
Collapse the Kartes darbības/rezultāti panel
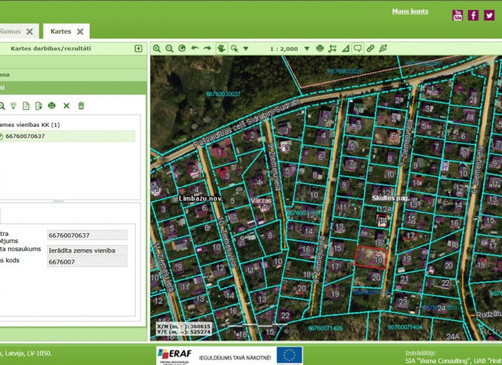[x=138, y=49]
